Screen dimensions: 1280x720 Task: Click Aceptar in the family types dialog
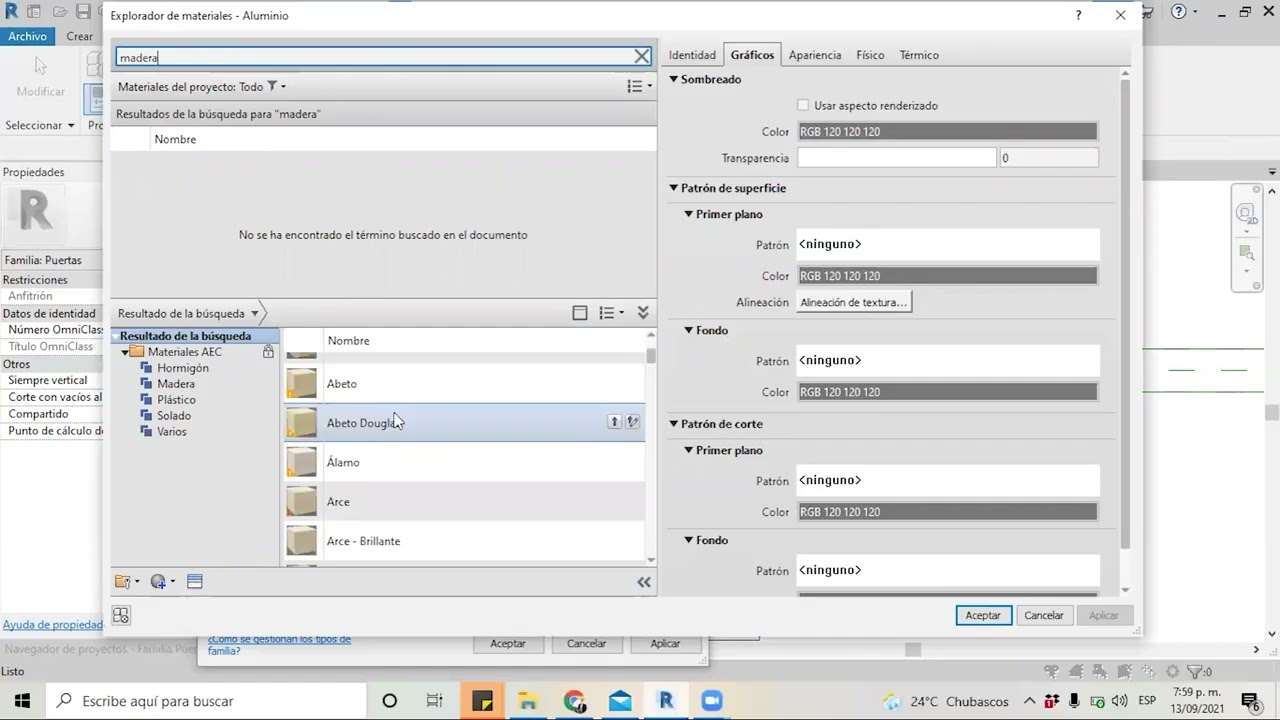508,643
